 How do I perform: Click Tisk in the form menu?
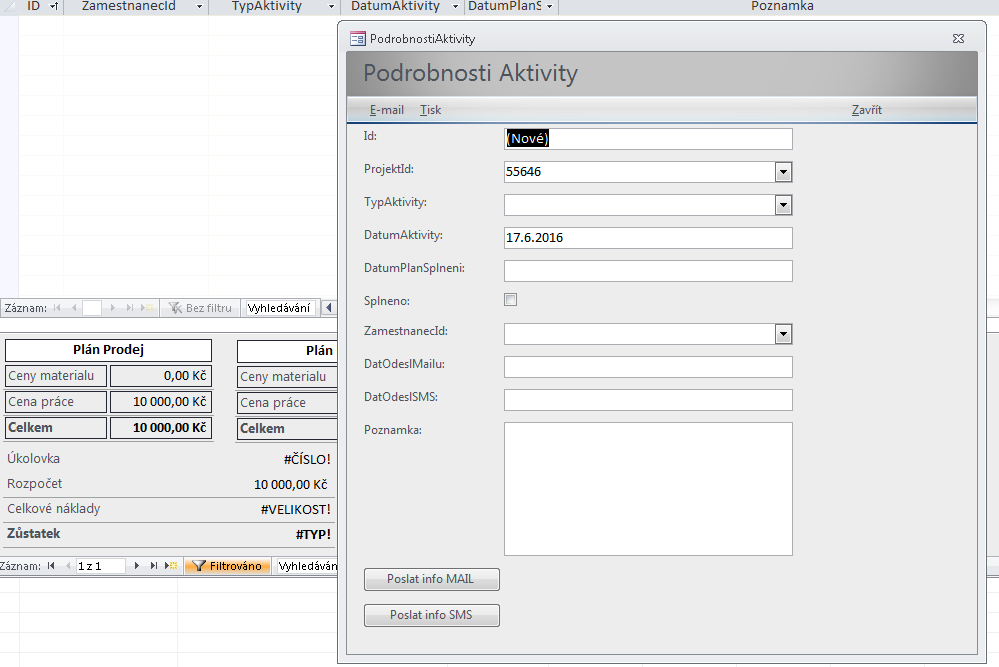click(430, 110)
